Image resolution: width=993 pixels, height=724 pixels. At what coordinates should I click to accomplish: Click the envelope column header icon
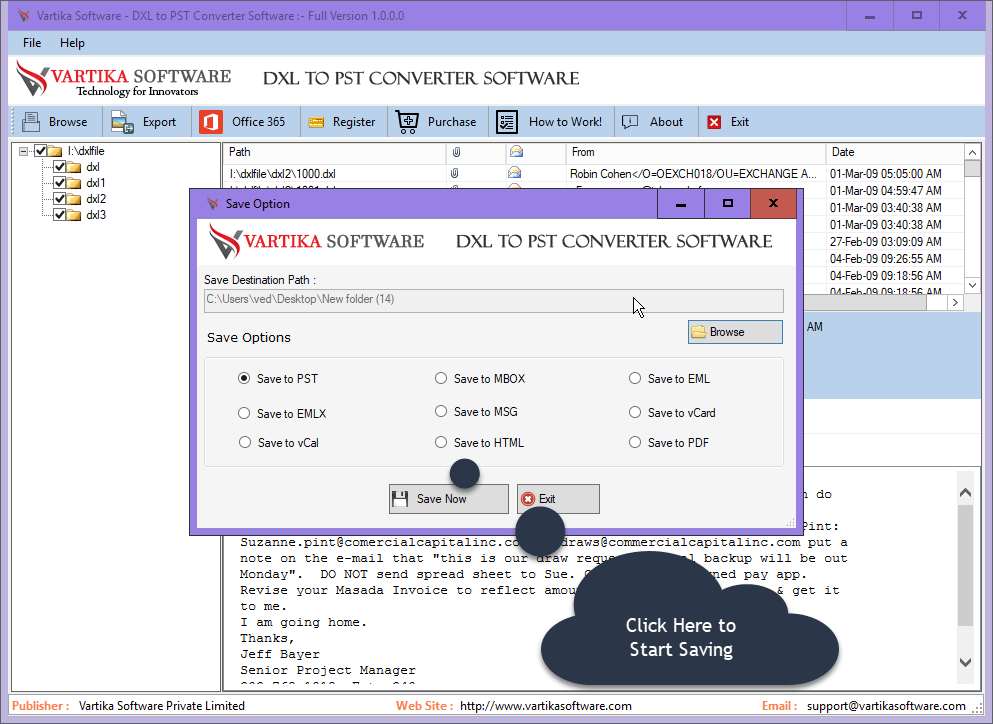(516, 152)
